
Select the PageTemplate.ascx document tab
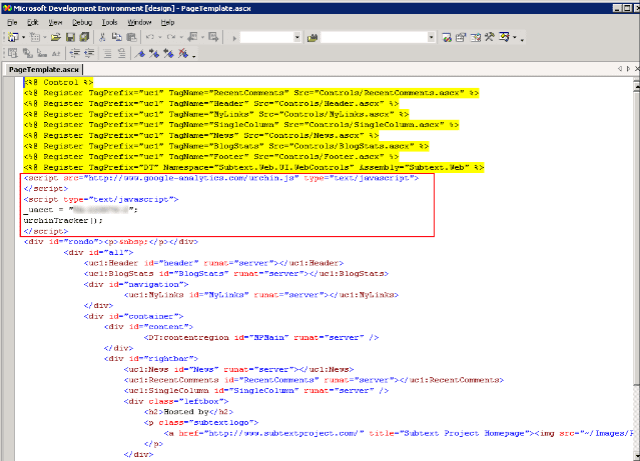[x=43, y=69]
